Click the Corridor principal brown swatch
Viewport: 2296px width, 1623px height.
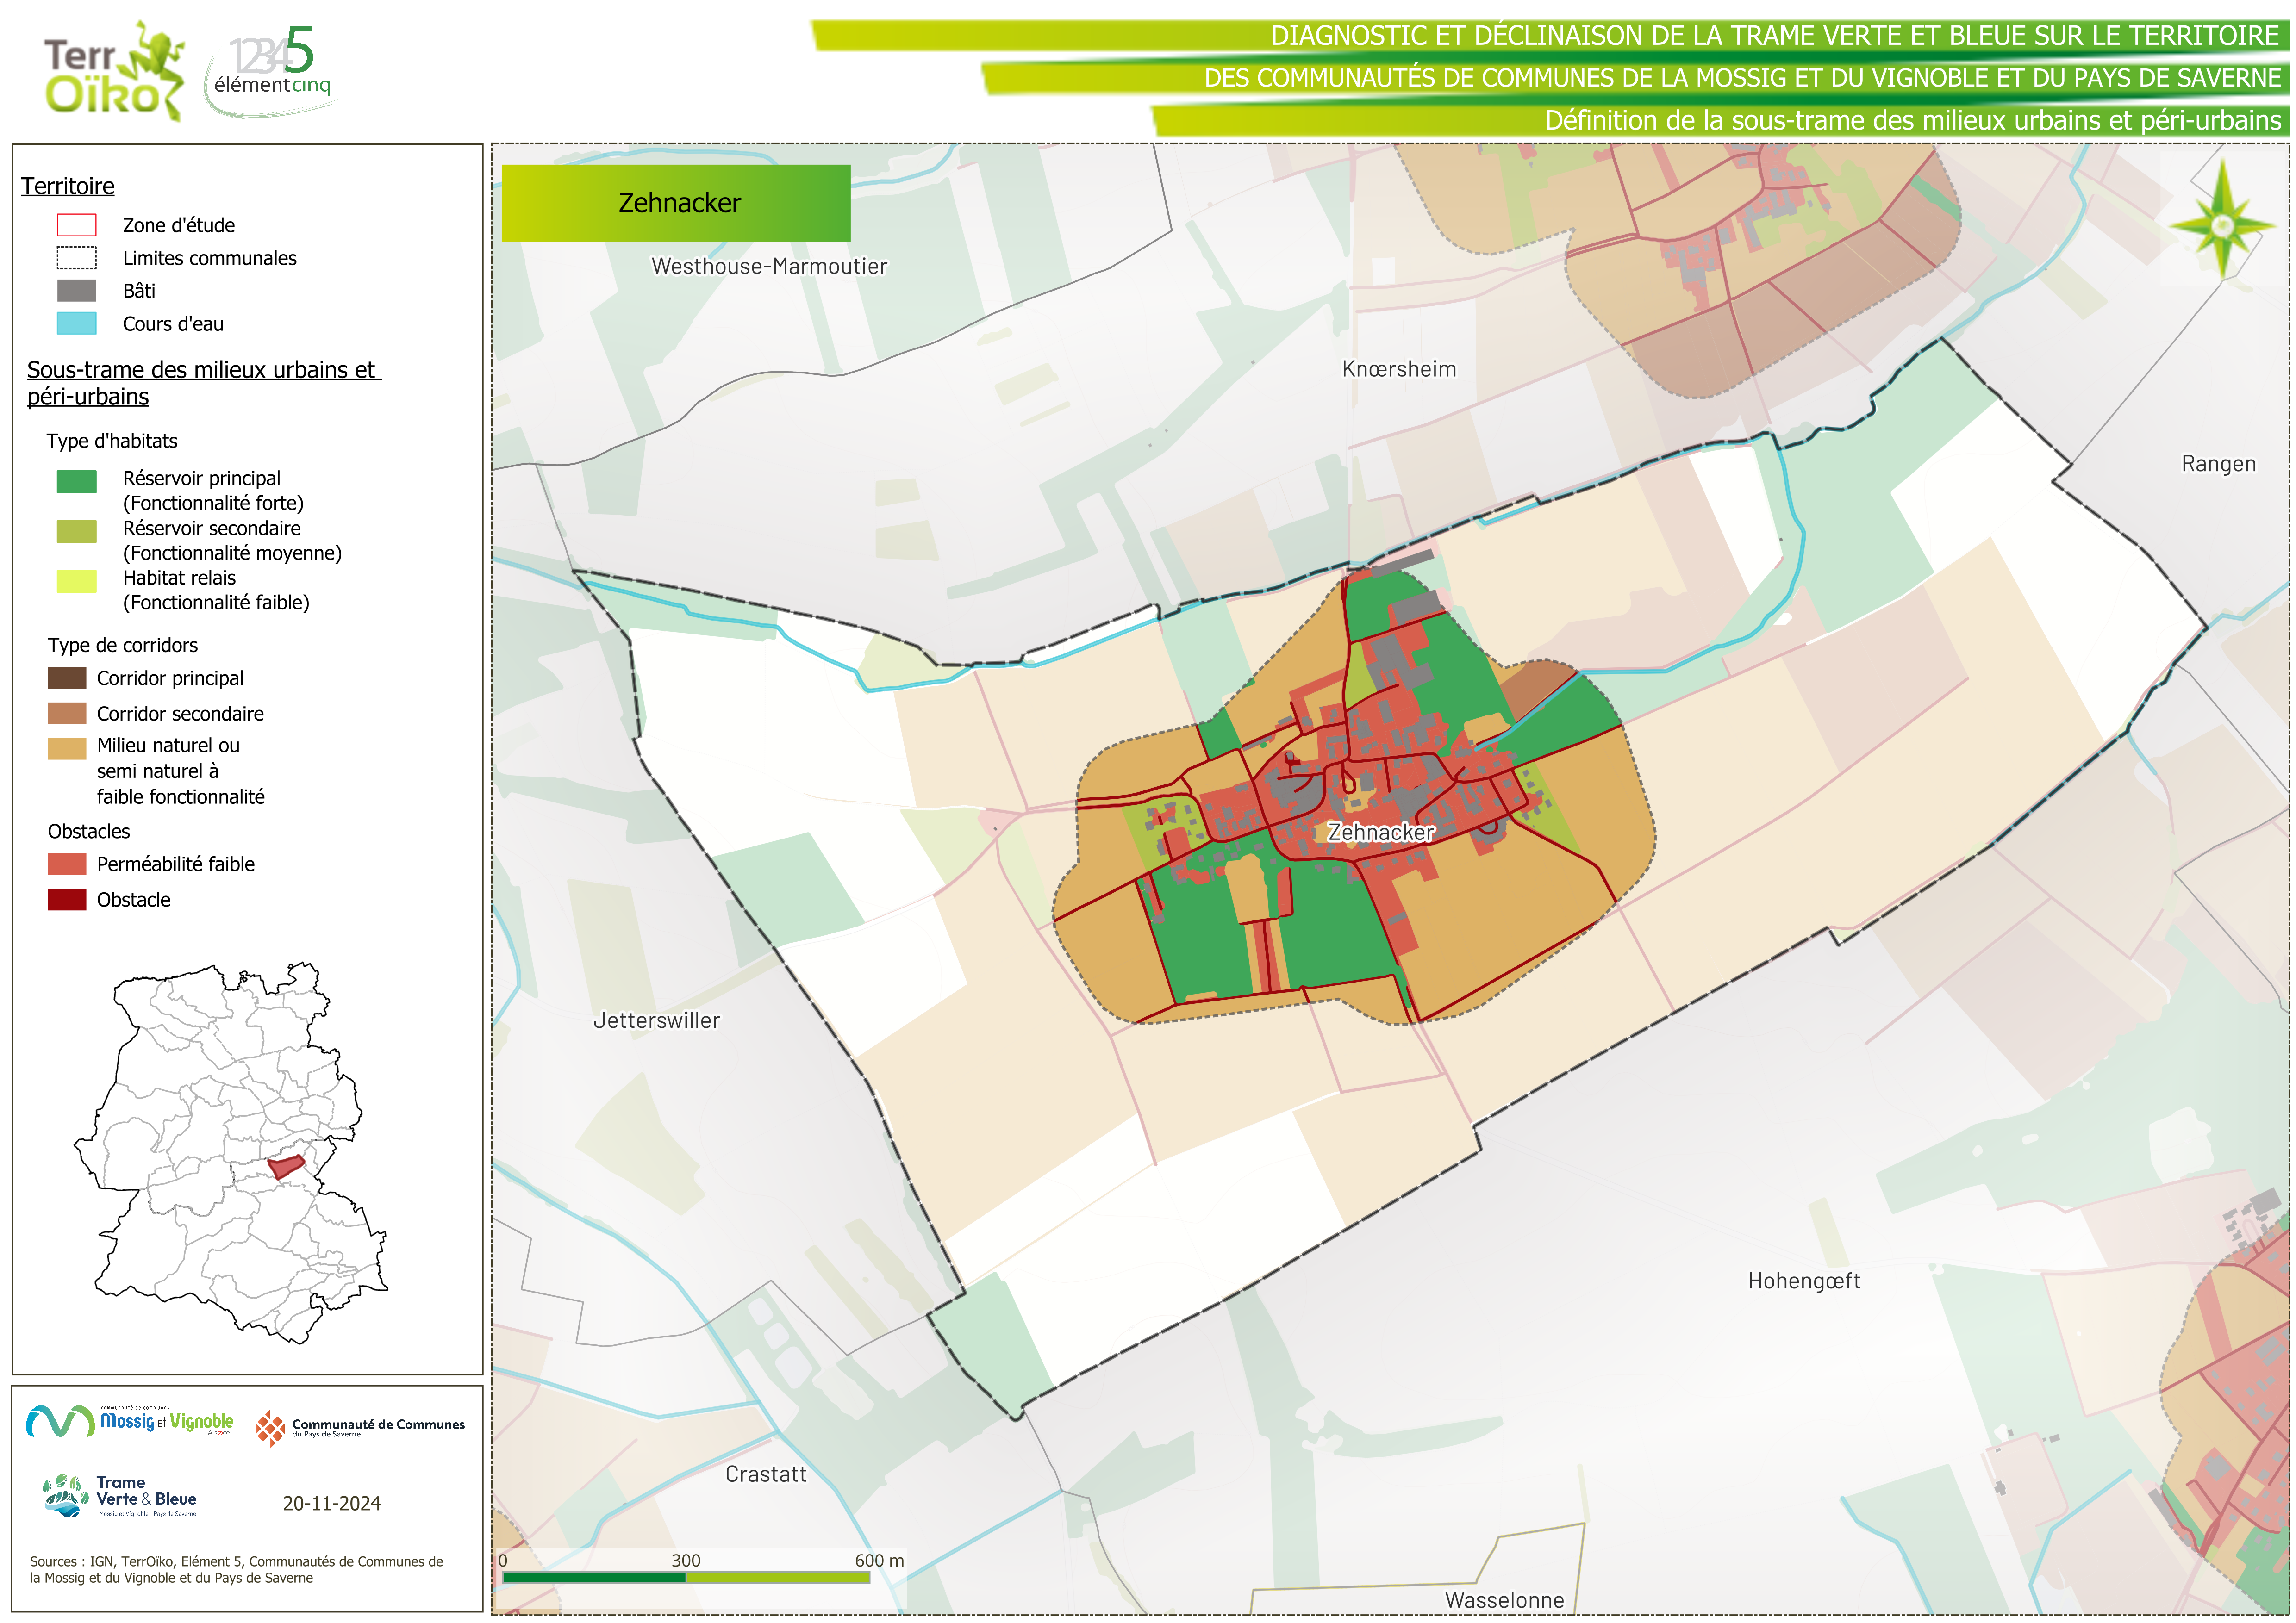click(67, 678)
